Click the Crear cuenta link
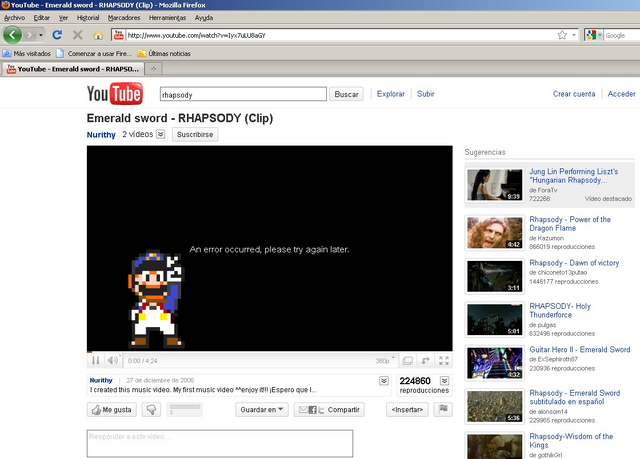640x459 pixels. point(574,94)
